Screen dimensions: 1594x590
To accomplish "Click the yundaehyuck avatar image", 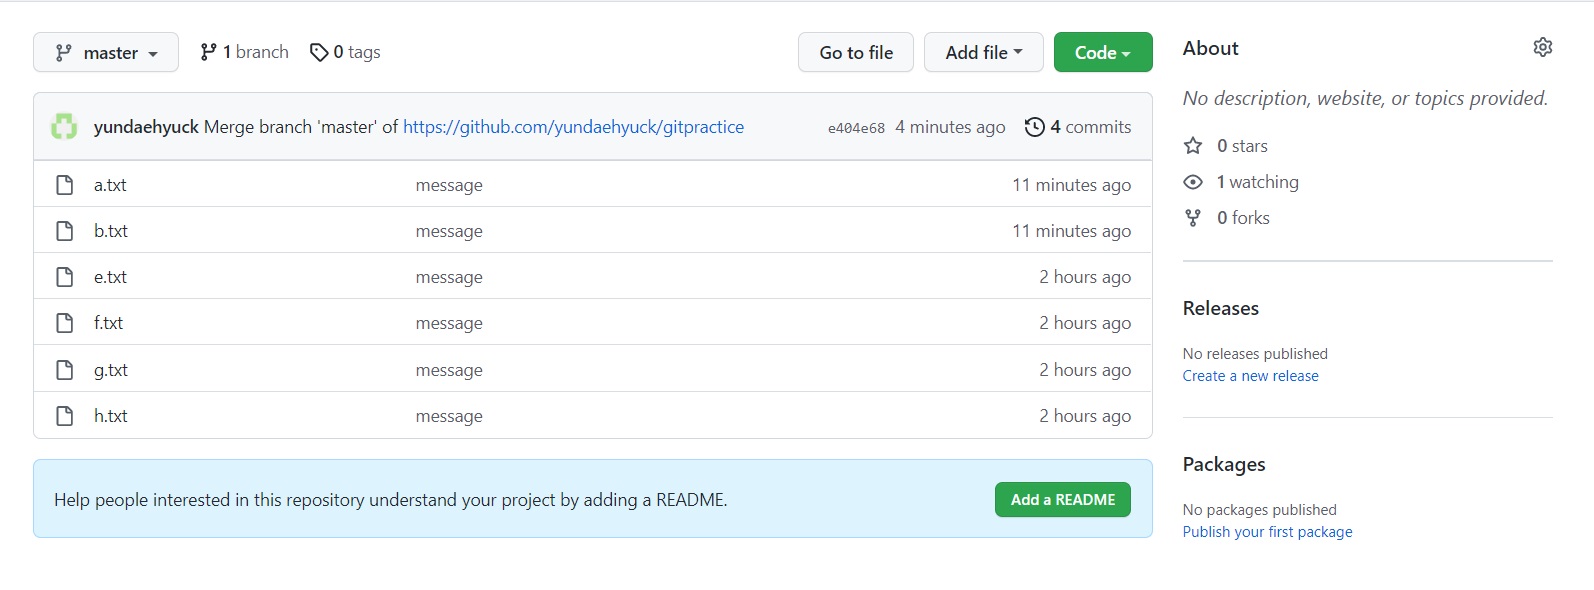I will [x=64, y=126].
